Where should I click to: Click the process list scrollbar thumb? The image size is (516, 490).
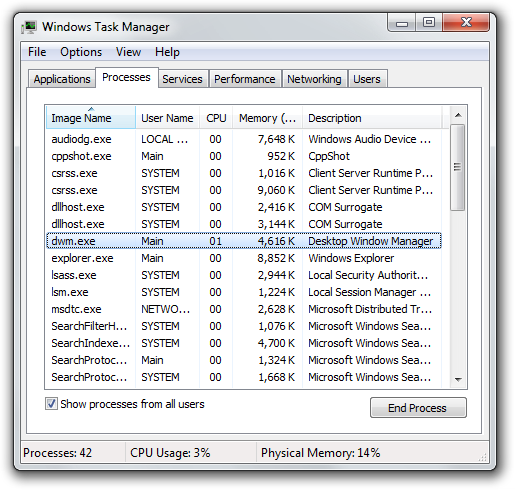pyautogui.click(x=457, y=167)
